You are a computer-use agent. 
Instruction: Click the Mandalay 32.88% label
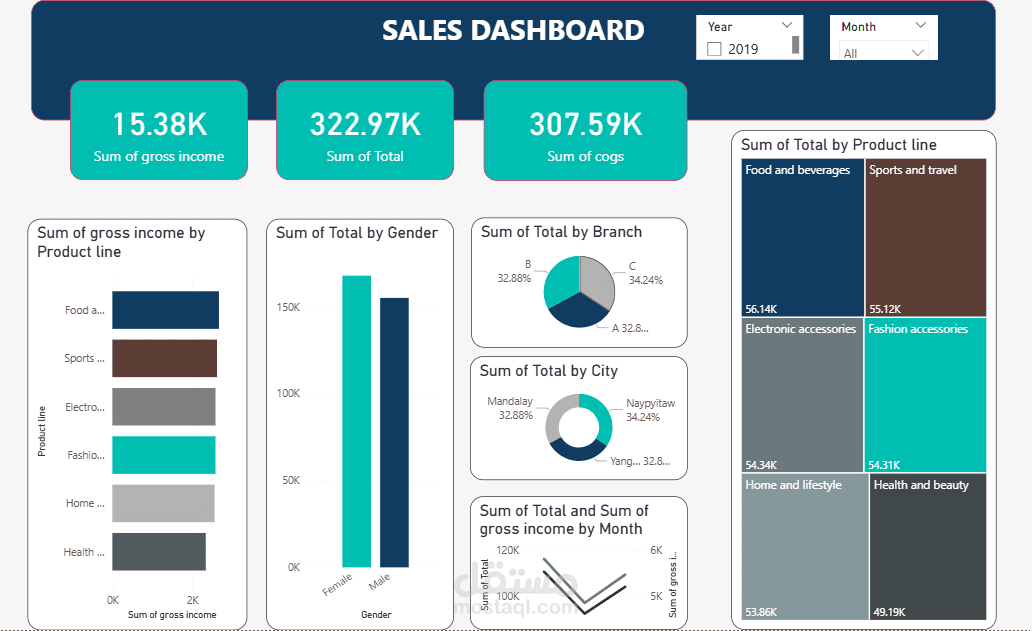point(515,415)
